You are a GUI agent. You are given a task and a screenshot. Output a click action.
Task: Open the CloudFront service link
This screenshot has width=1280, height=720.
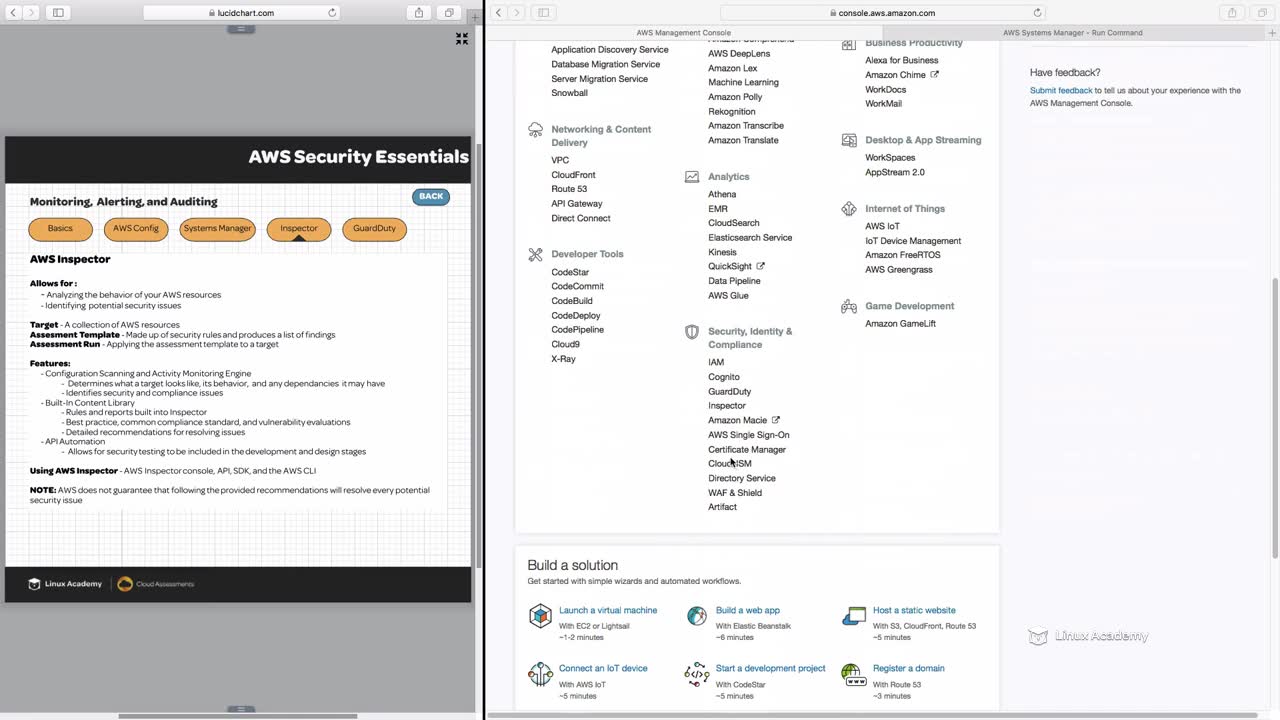pyautogui.click(x=573, y=175)
